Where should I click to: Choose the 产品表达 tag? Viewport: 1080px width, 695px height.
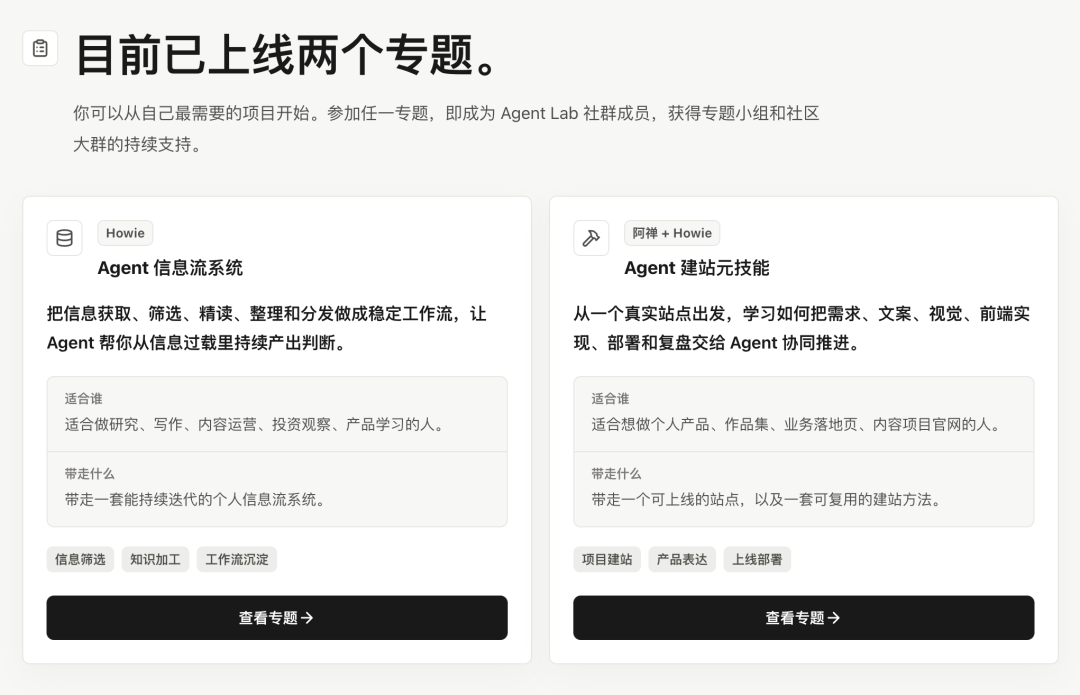pyautogui.click(x=682, y=559)
